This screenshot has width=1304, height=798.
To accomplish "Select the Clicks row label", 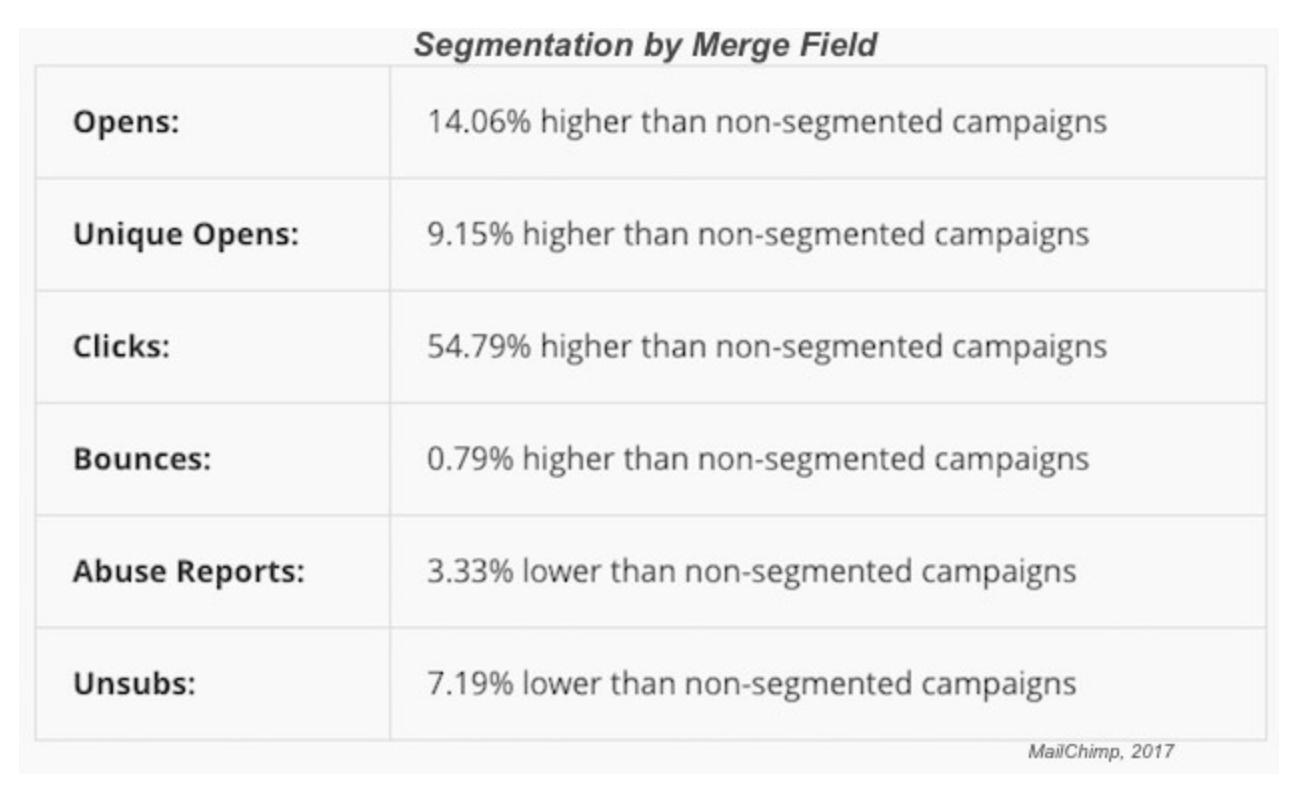I will 121,347.
